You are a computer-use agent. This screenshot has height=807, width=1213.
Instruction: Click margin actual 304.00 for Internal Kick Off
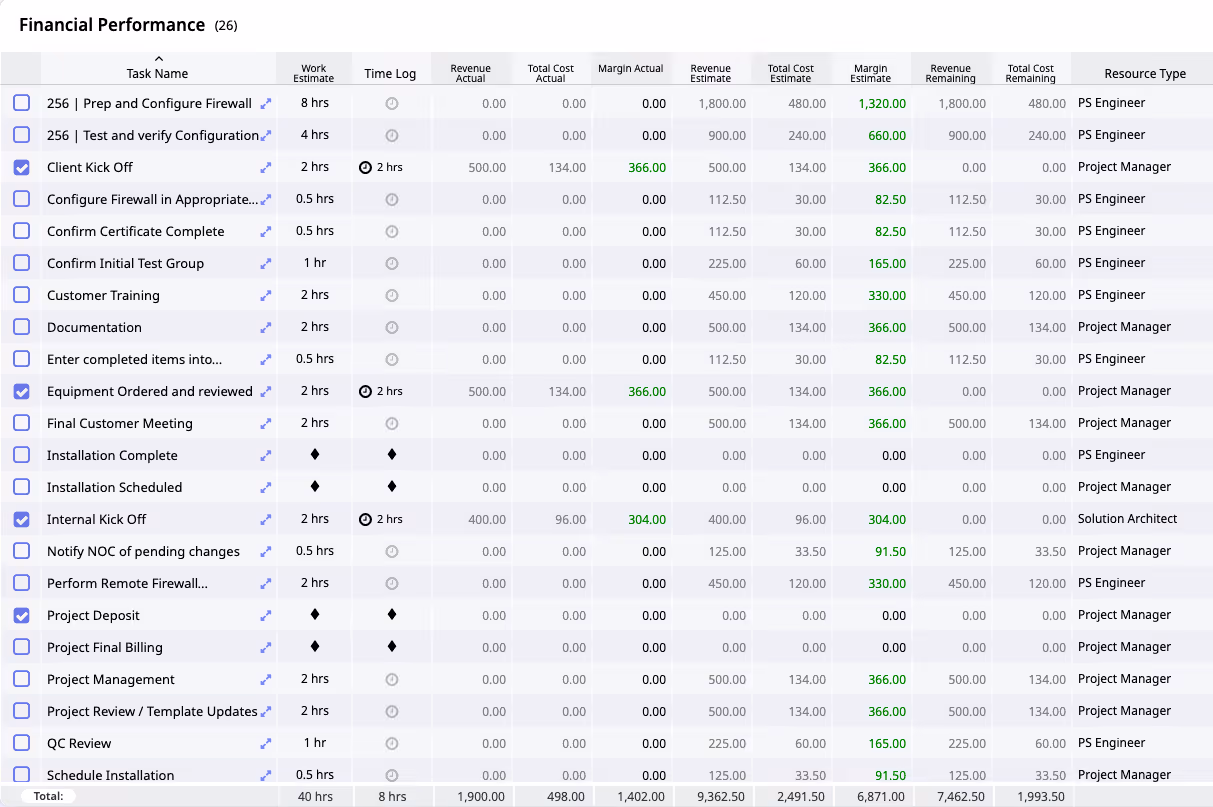tap(647, 520)
